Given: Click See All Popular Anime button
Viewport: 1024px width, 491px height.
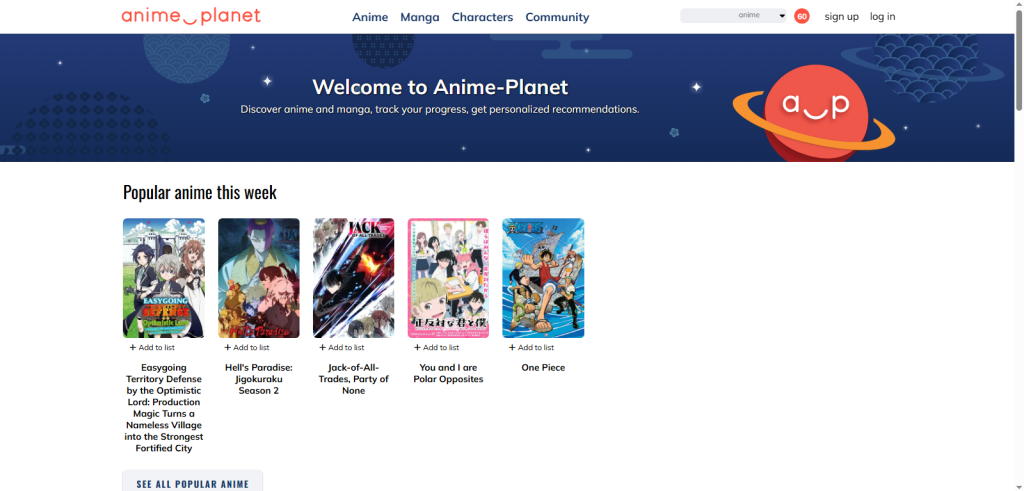Looking at the screenshot, I should [193, 482].
